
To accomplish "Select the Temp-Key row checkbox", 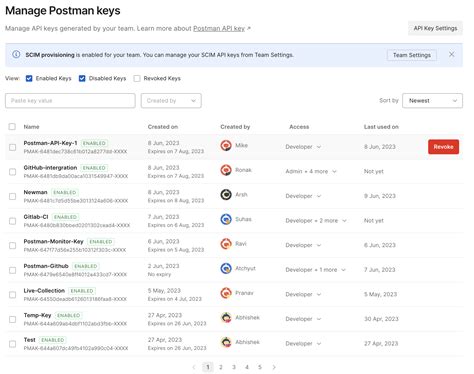I will (x=12, y=319).
